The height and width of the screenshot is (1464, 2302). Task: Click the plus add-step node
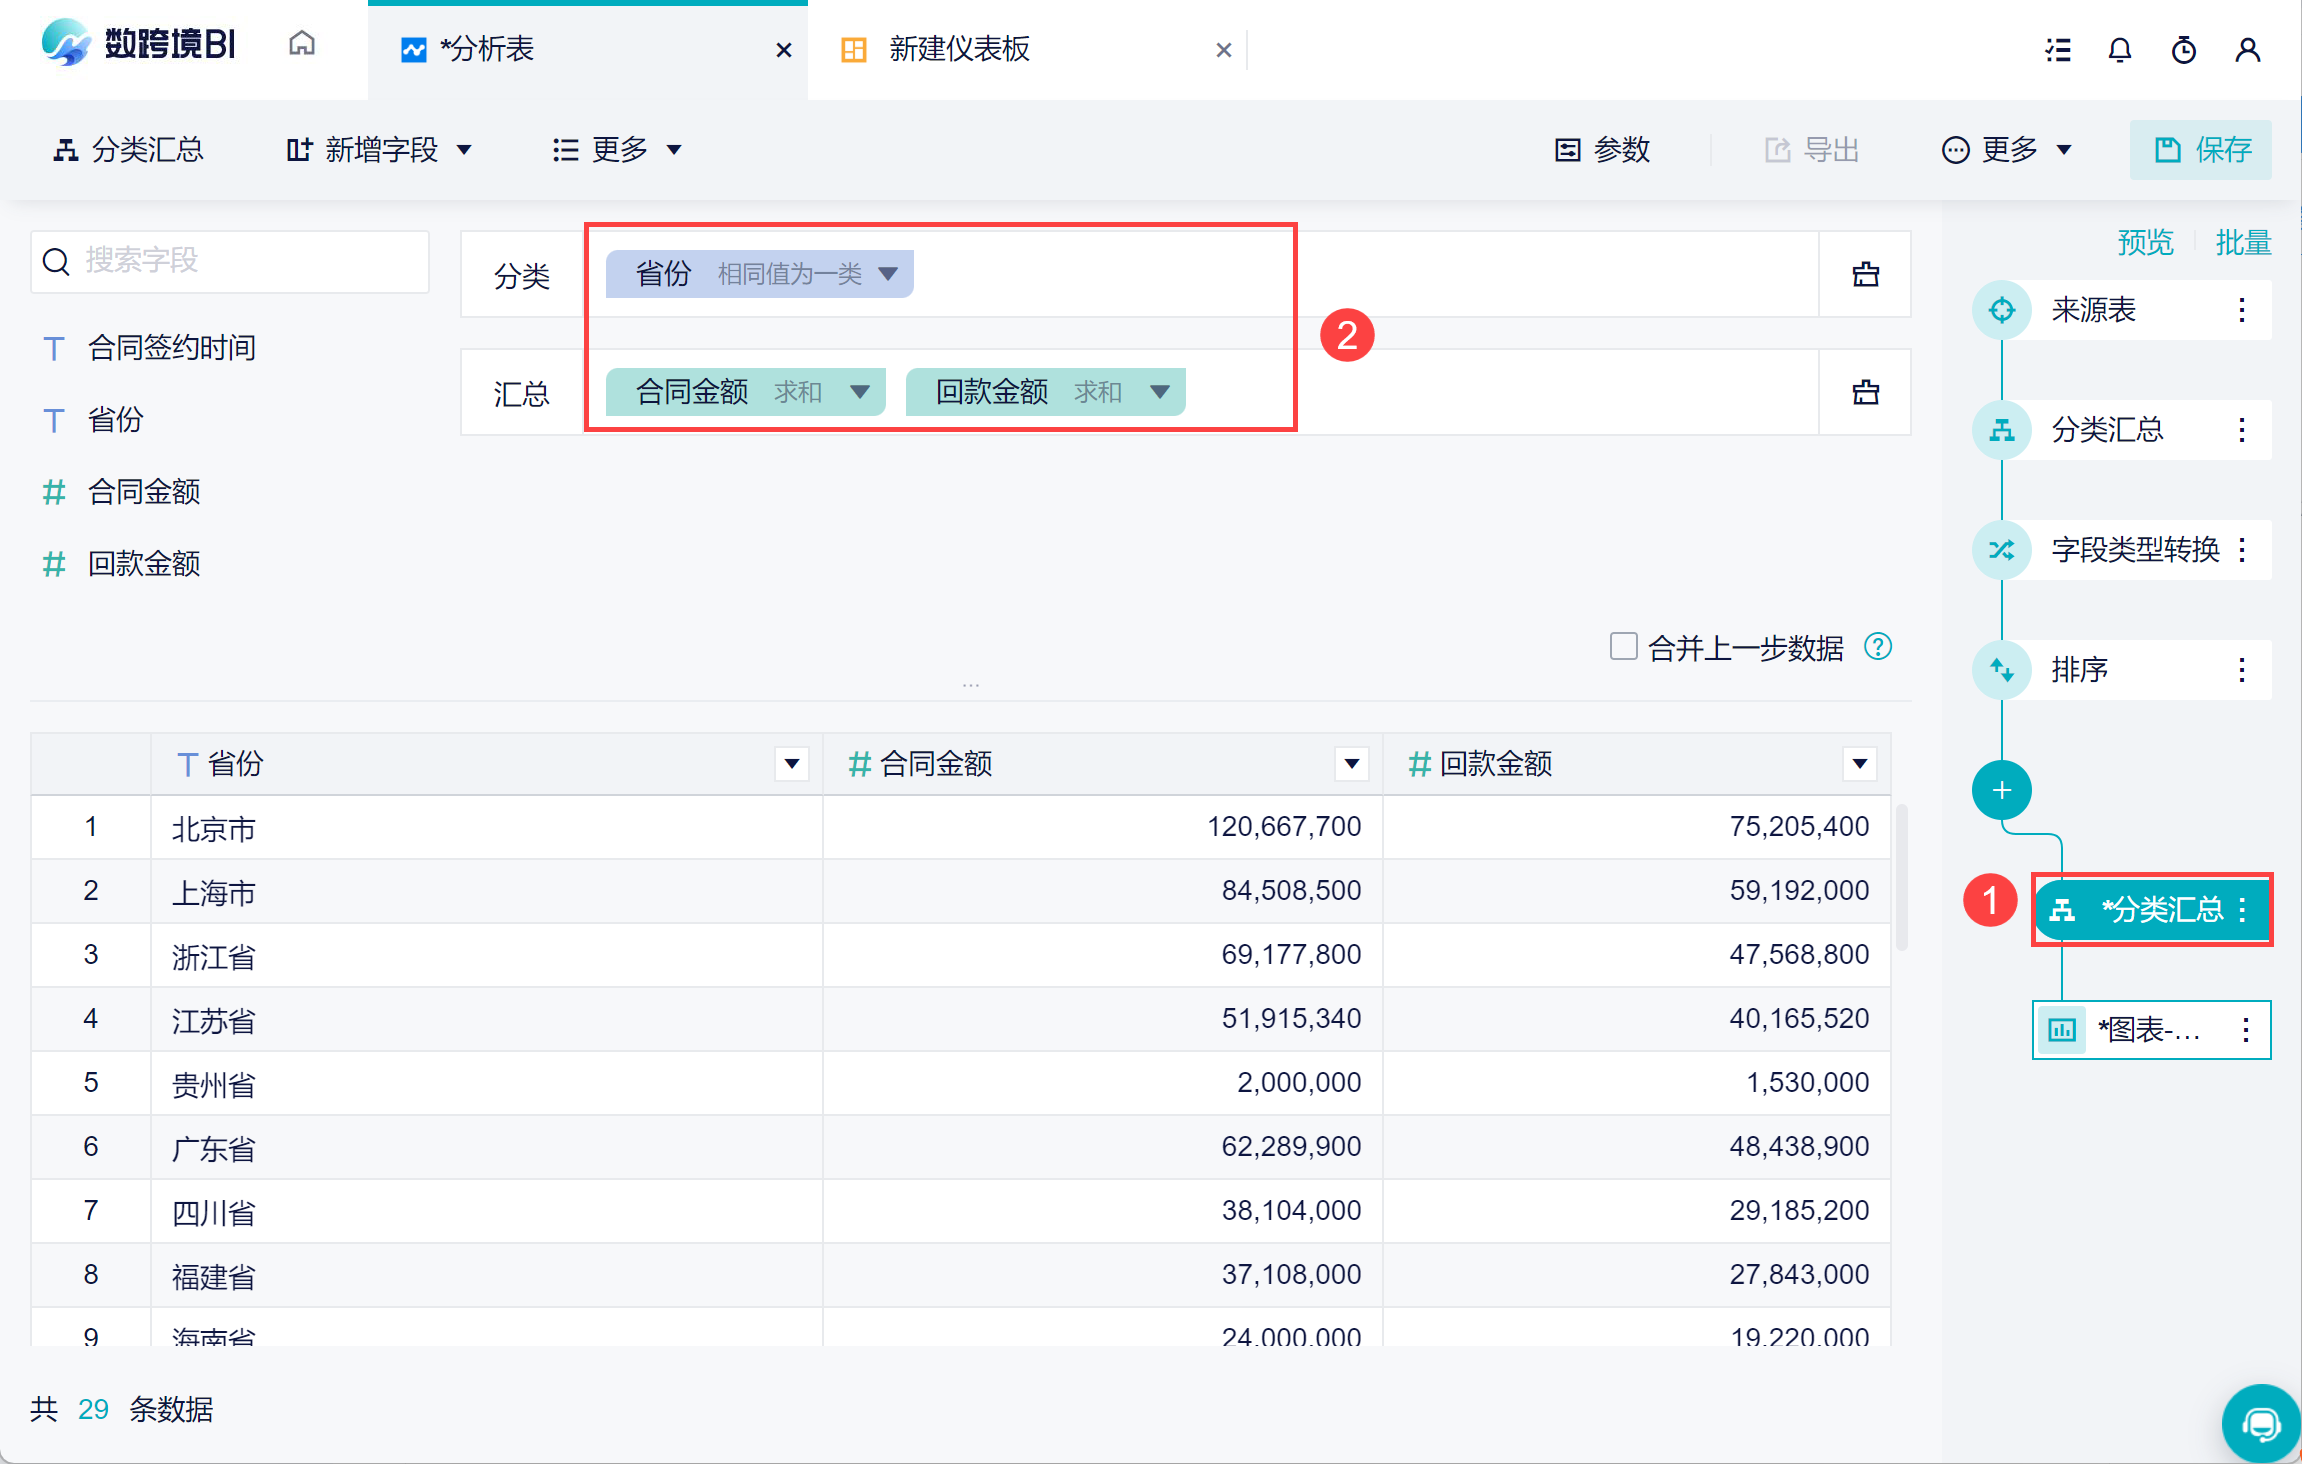click(x=2001, y=790)
